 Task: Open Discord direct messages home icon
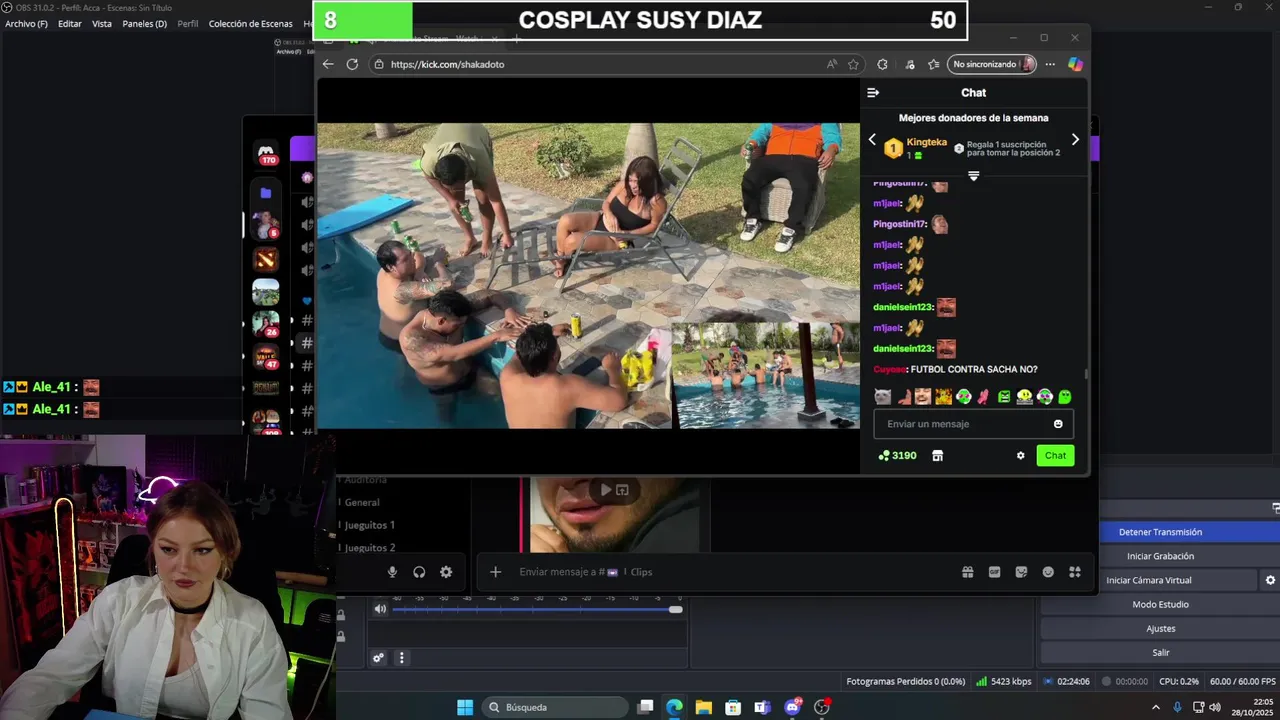(x=266, y=154)
